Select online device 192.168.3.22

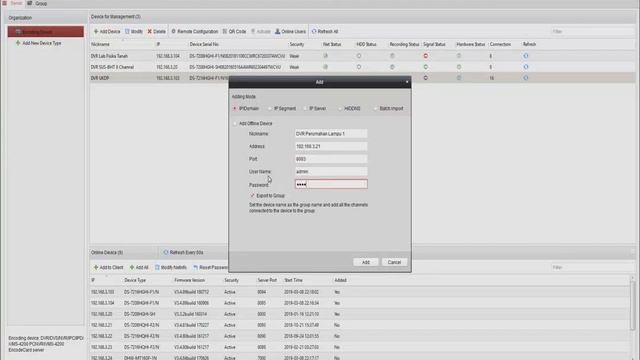tap(359, 336)
